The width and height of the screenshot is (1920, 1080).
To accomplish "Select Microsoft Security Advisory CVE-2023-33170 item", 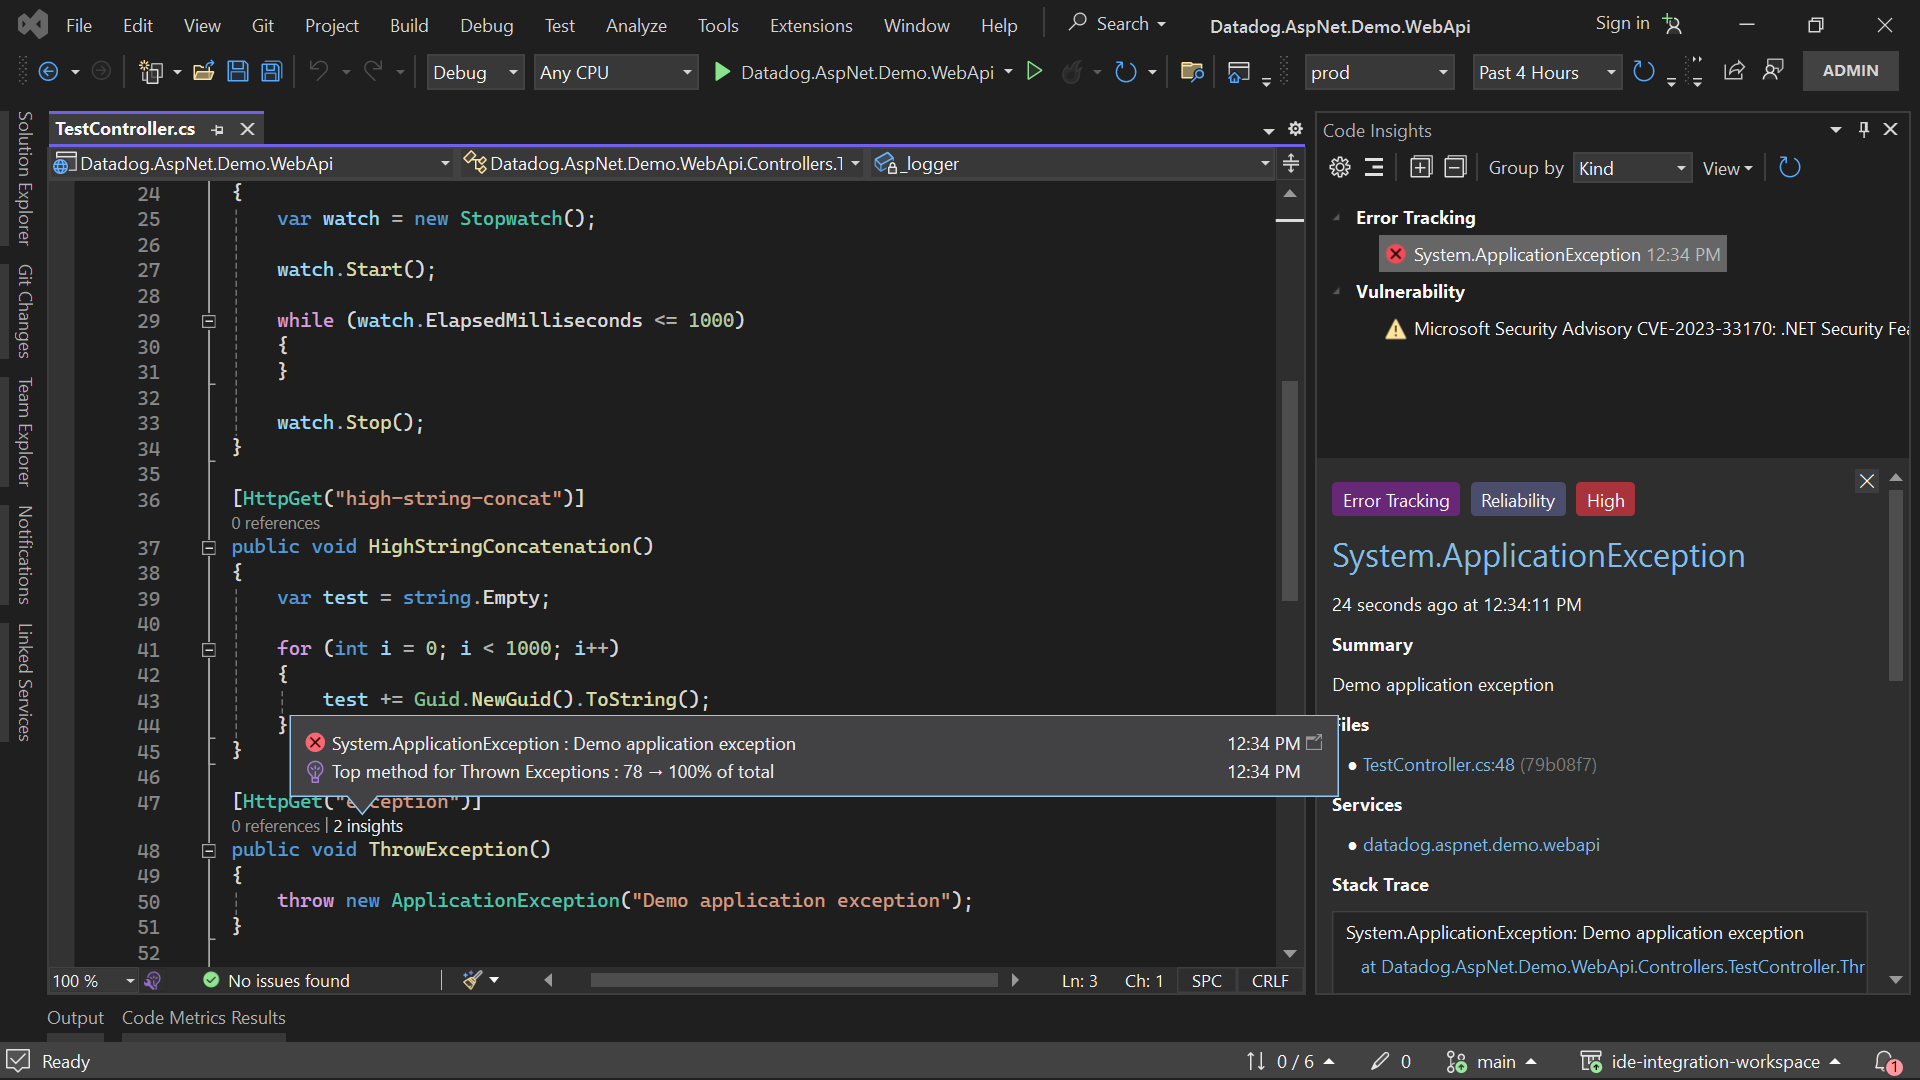I will tap(1647, 329).
